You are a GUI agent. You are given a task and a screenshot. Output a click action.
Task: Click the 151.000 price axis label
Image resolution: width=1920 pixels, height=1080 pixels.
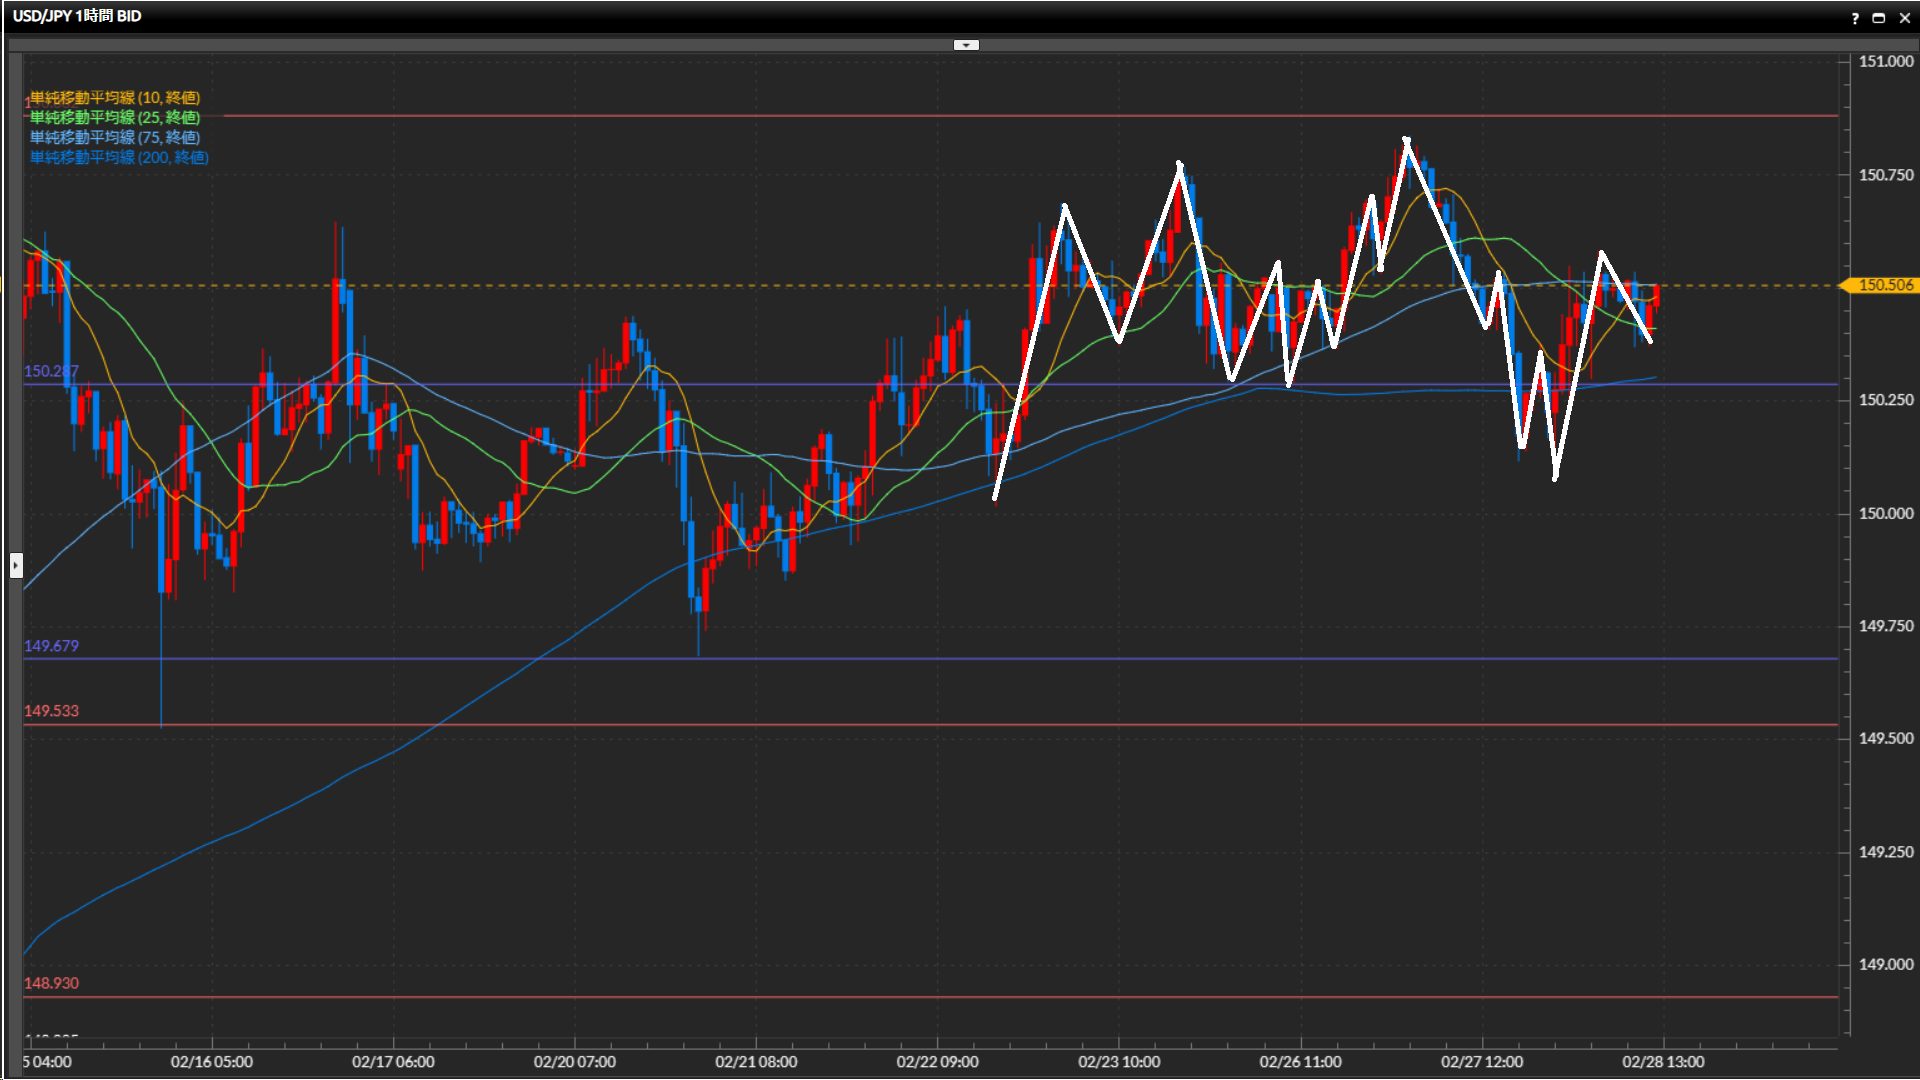click(1885, 61)
